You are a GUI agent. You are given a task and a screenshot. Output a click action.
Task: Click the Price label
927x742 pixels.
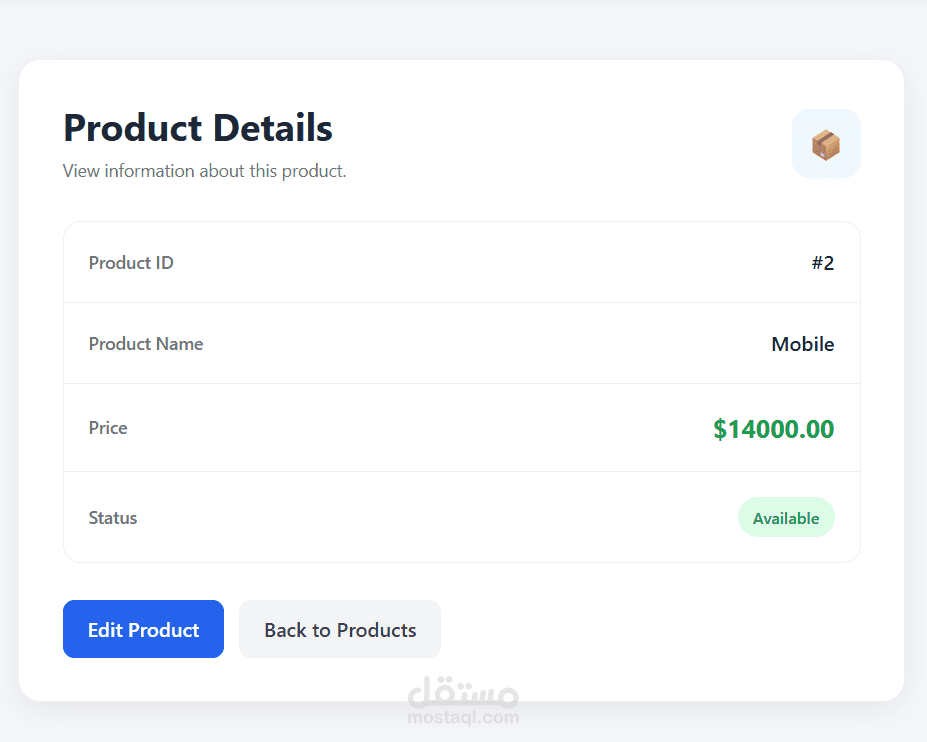[108, 427]
